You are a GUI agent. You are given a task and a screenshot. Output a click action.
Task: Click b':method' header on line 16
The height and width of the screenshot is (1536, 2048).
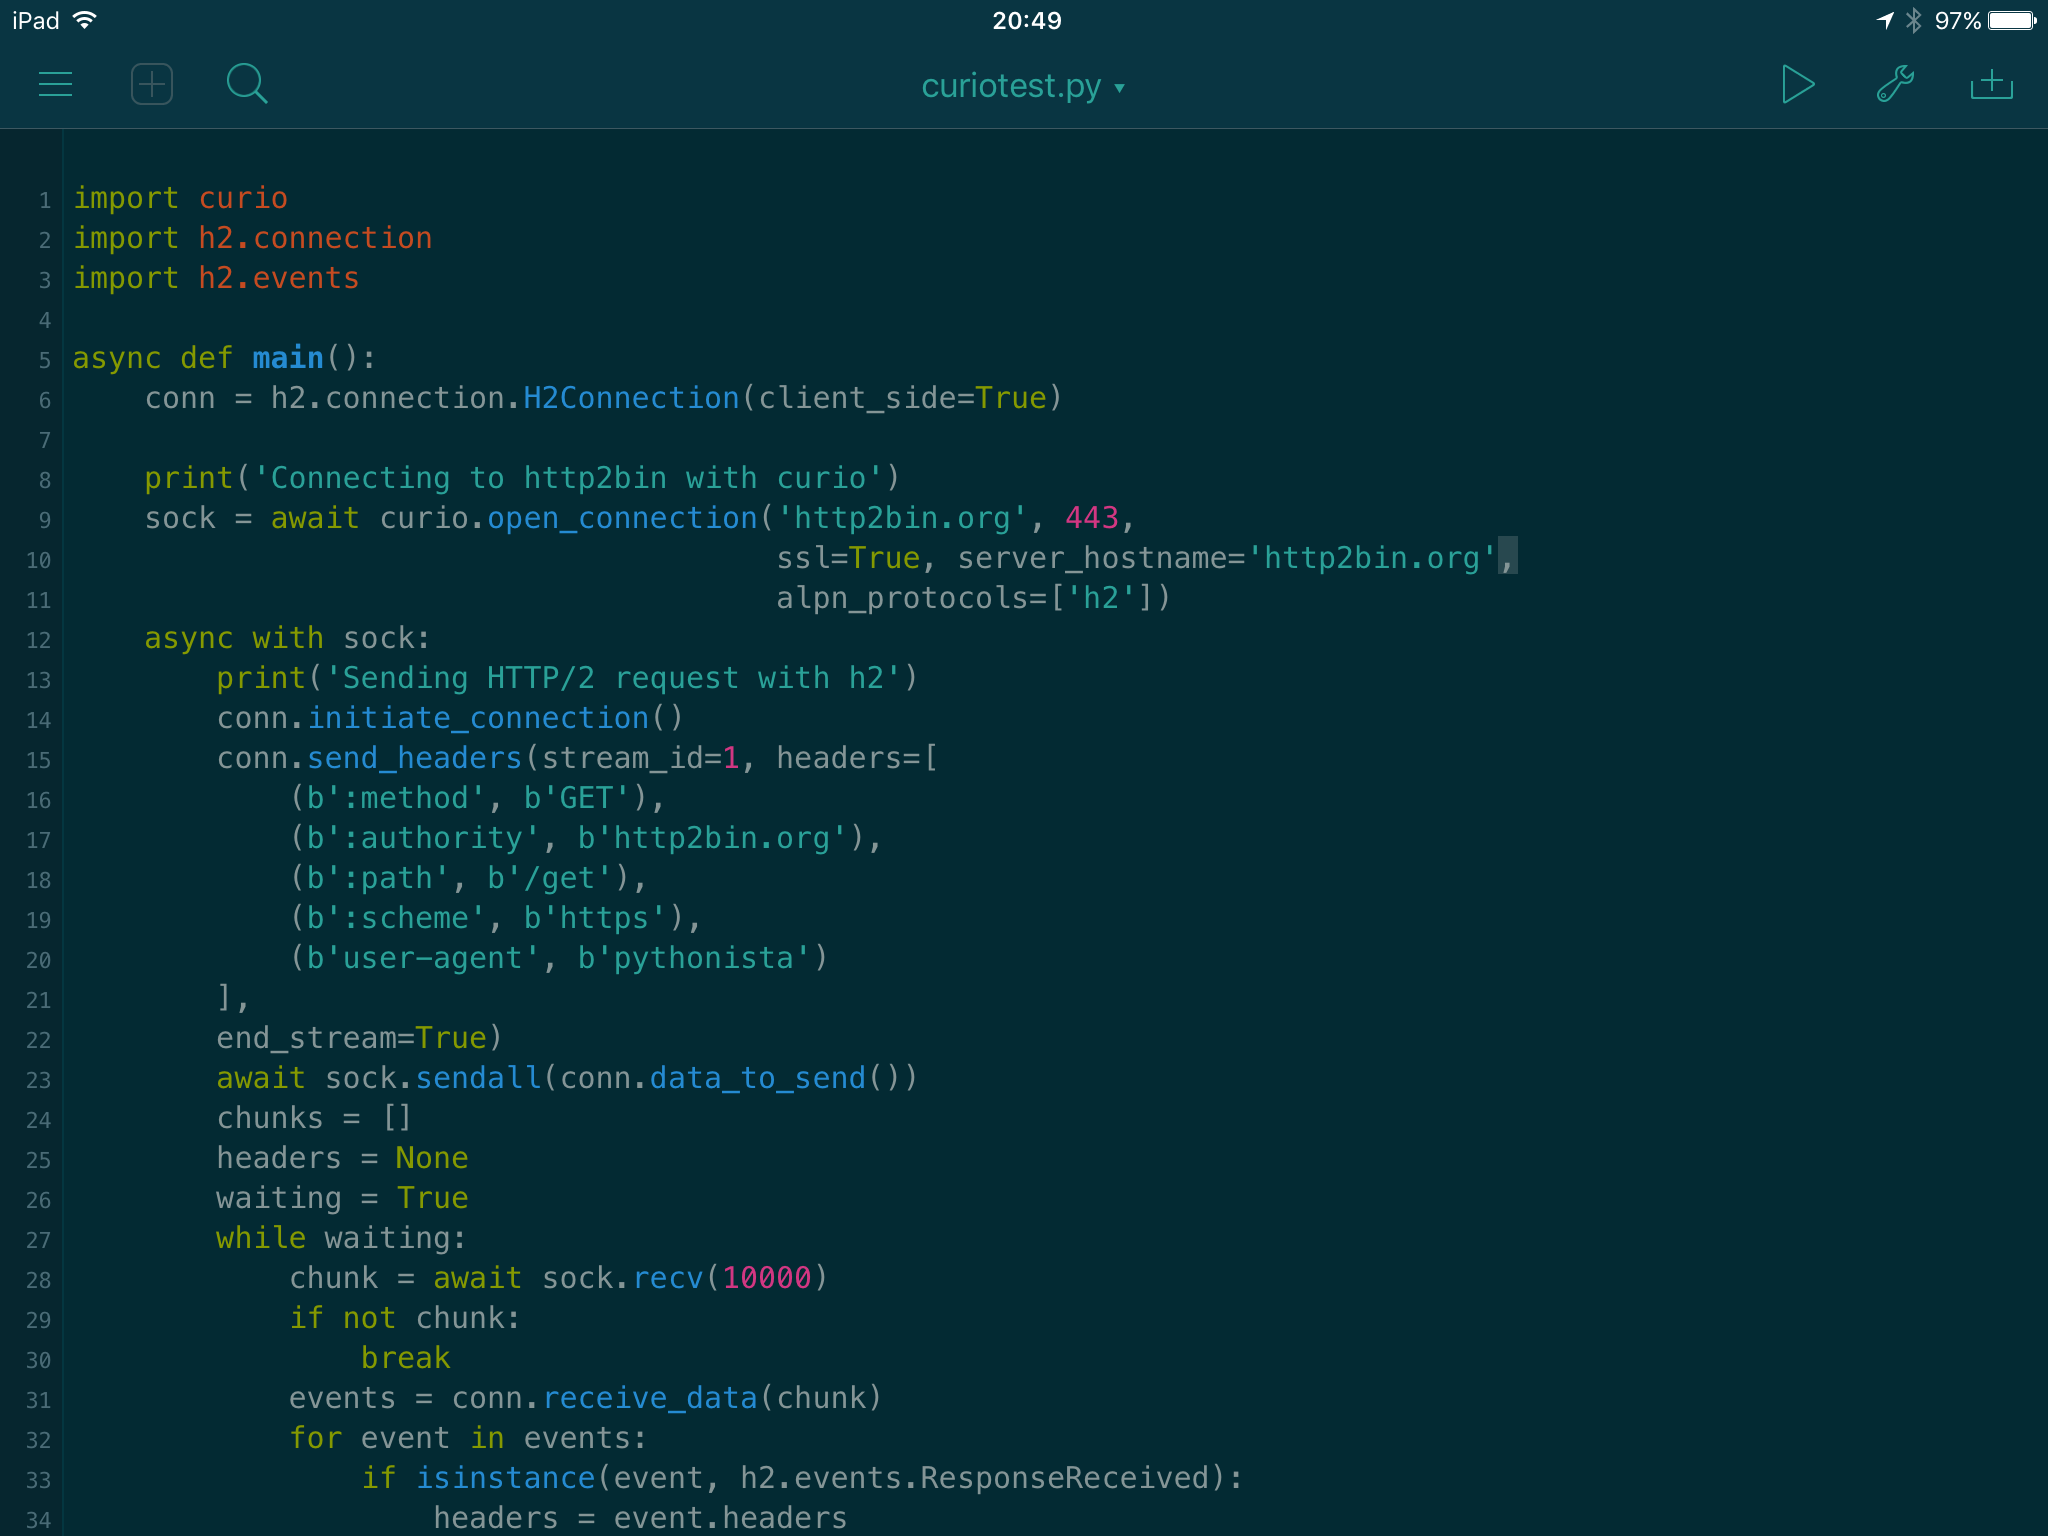396,798
